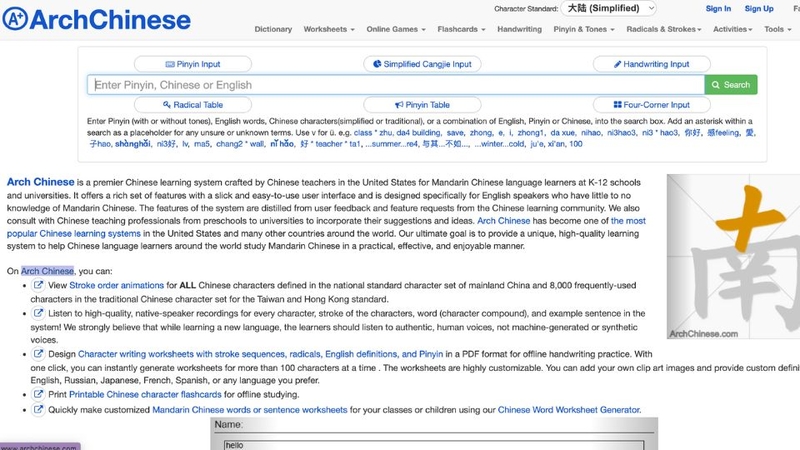800x450 pixels.
Task: Expand the Flashcards menu
Action: (x=461, y=29)
